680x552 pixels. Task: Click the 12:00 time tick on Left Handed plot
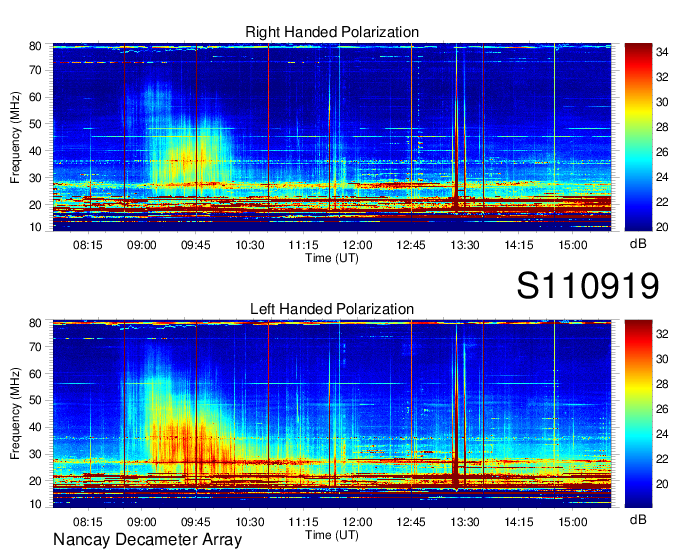(357, 522)
